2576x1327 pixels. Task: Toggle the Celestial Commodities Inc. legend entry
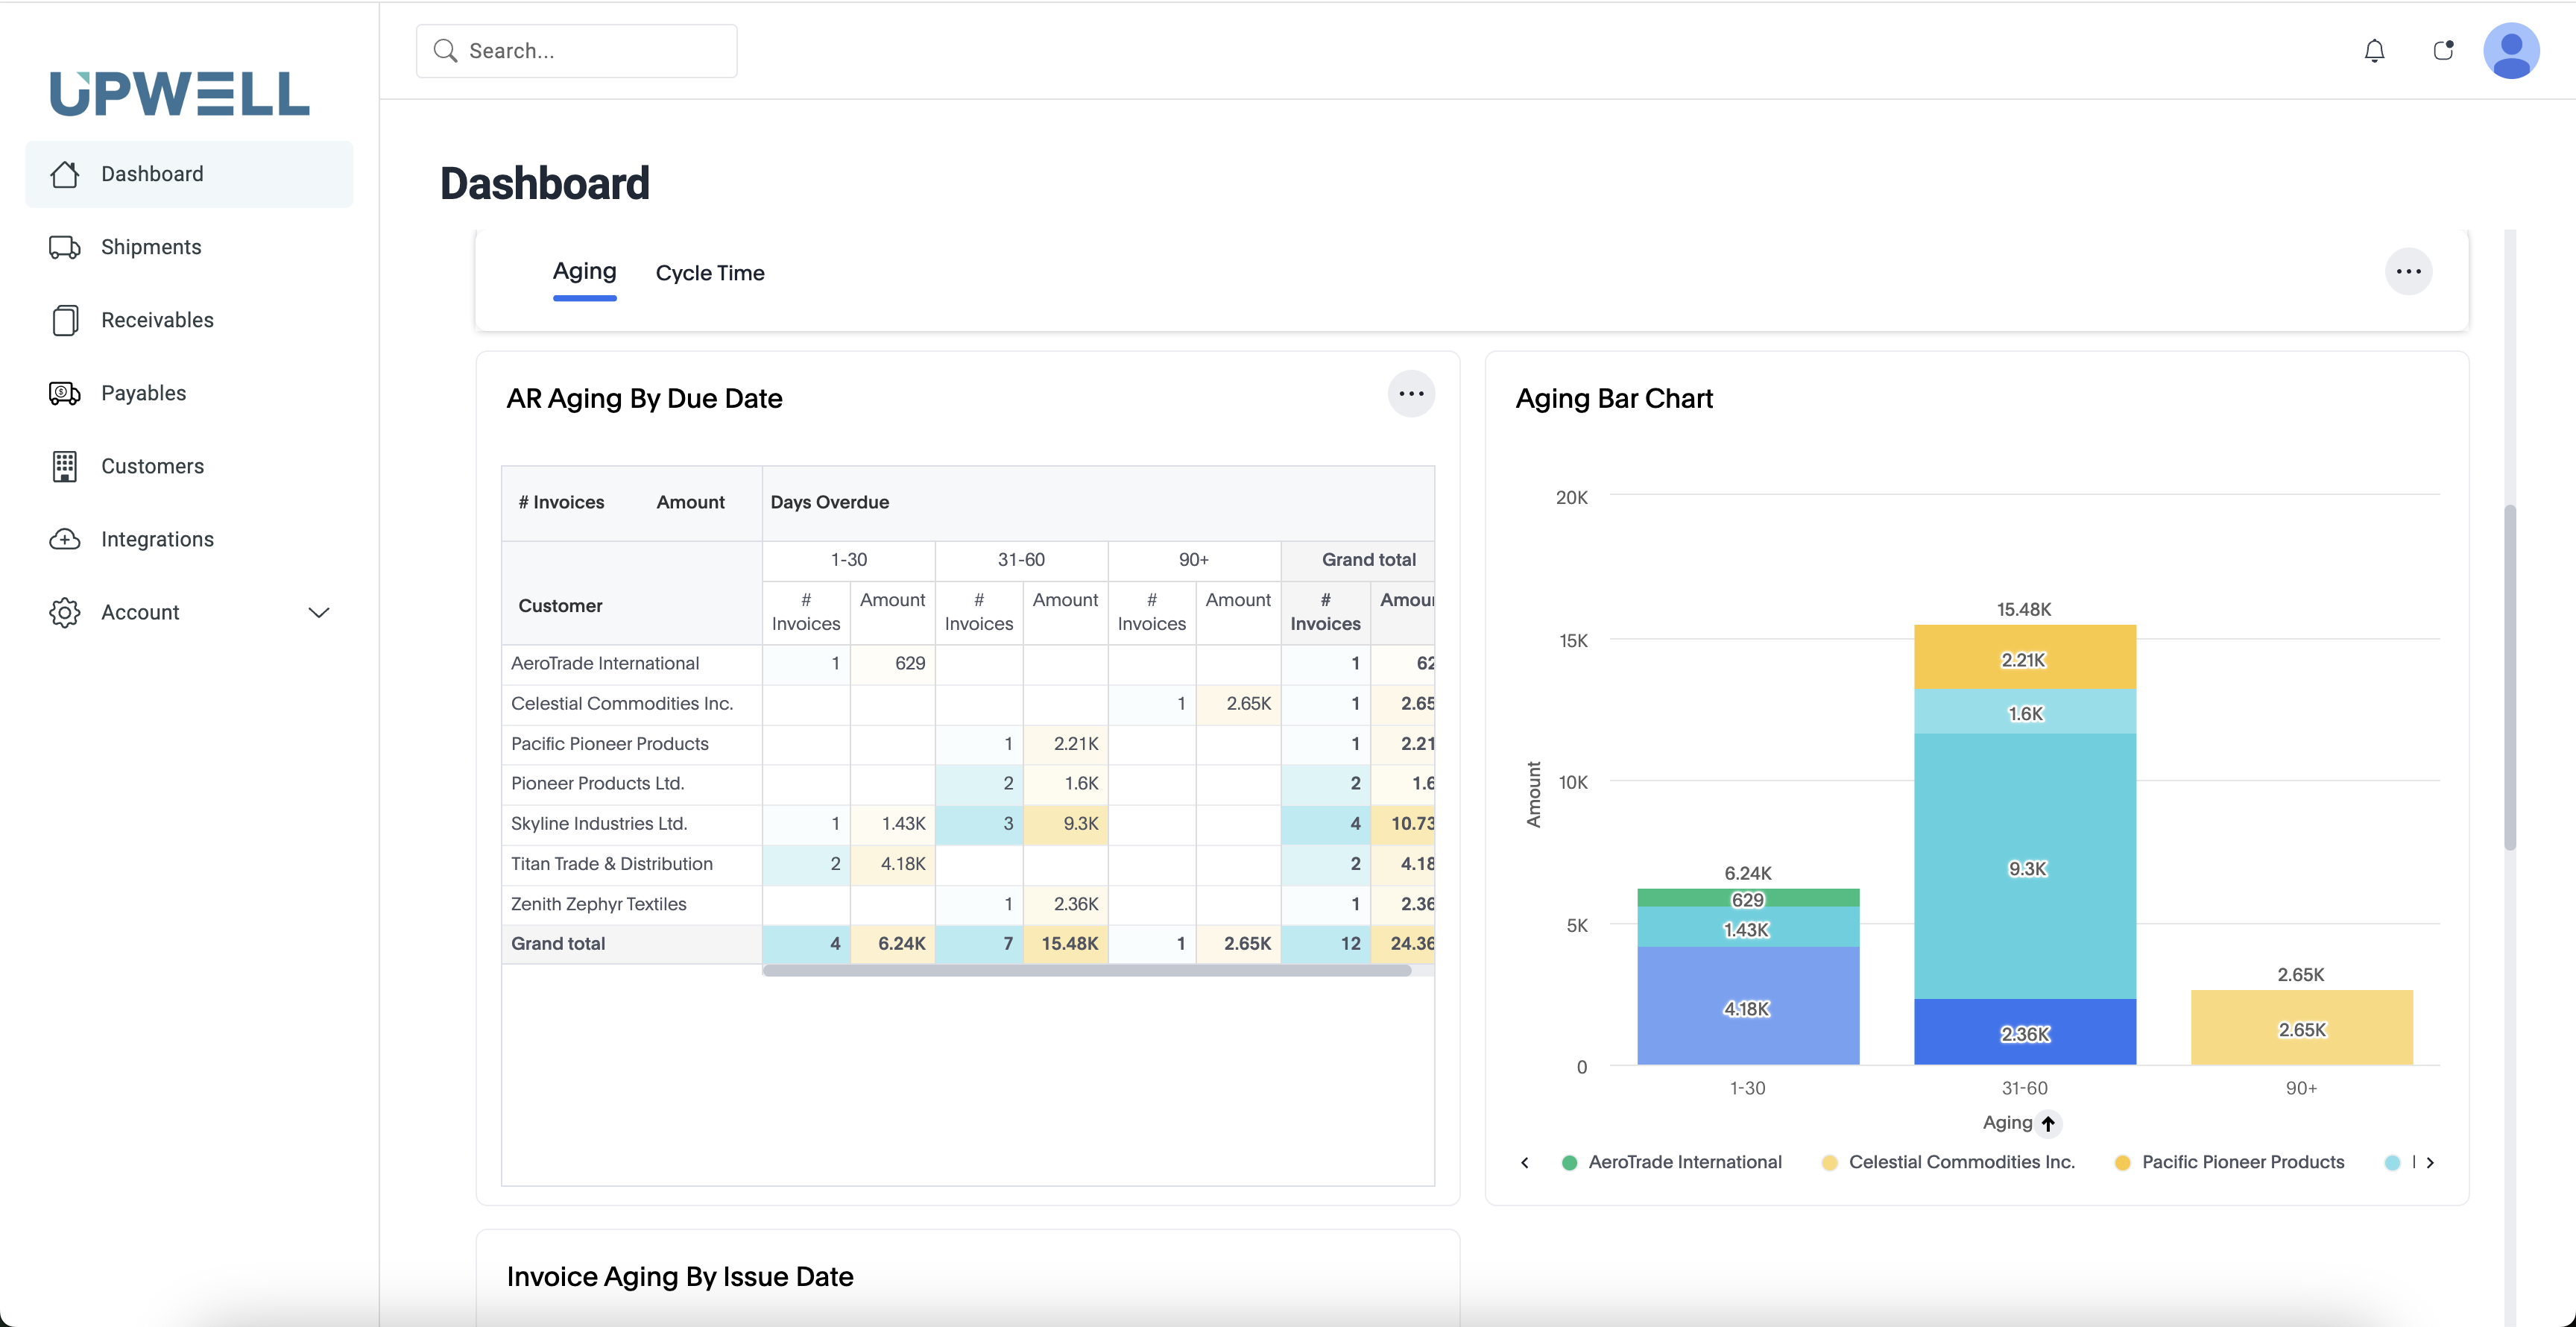coord(1829,1163)
